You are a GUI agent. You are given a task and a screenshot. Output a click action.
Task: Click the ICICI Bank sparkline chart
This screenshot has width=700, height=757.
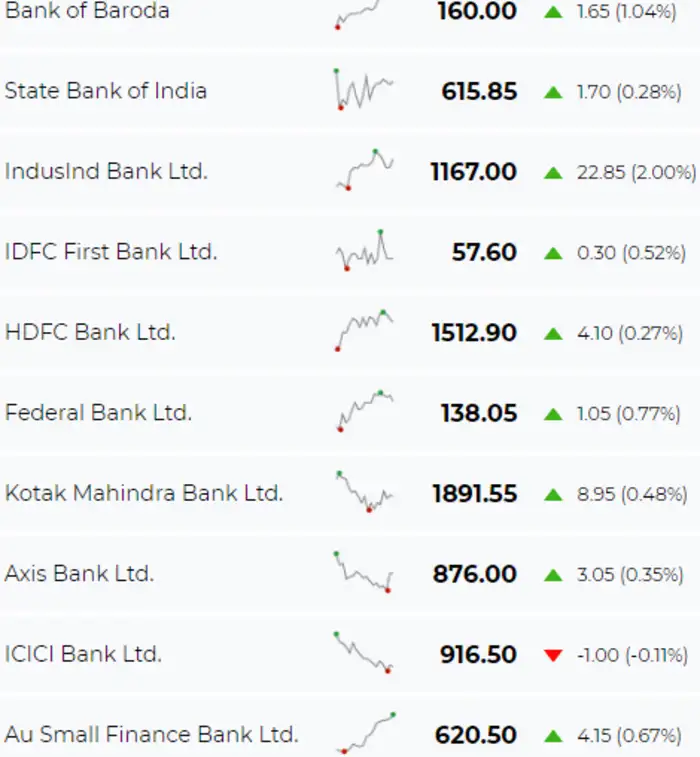pyautogui.click(x=363, y=652)
